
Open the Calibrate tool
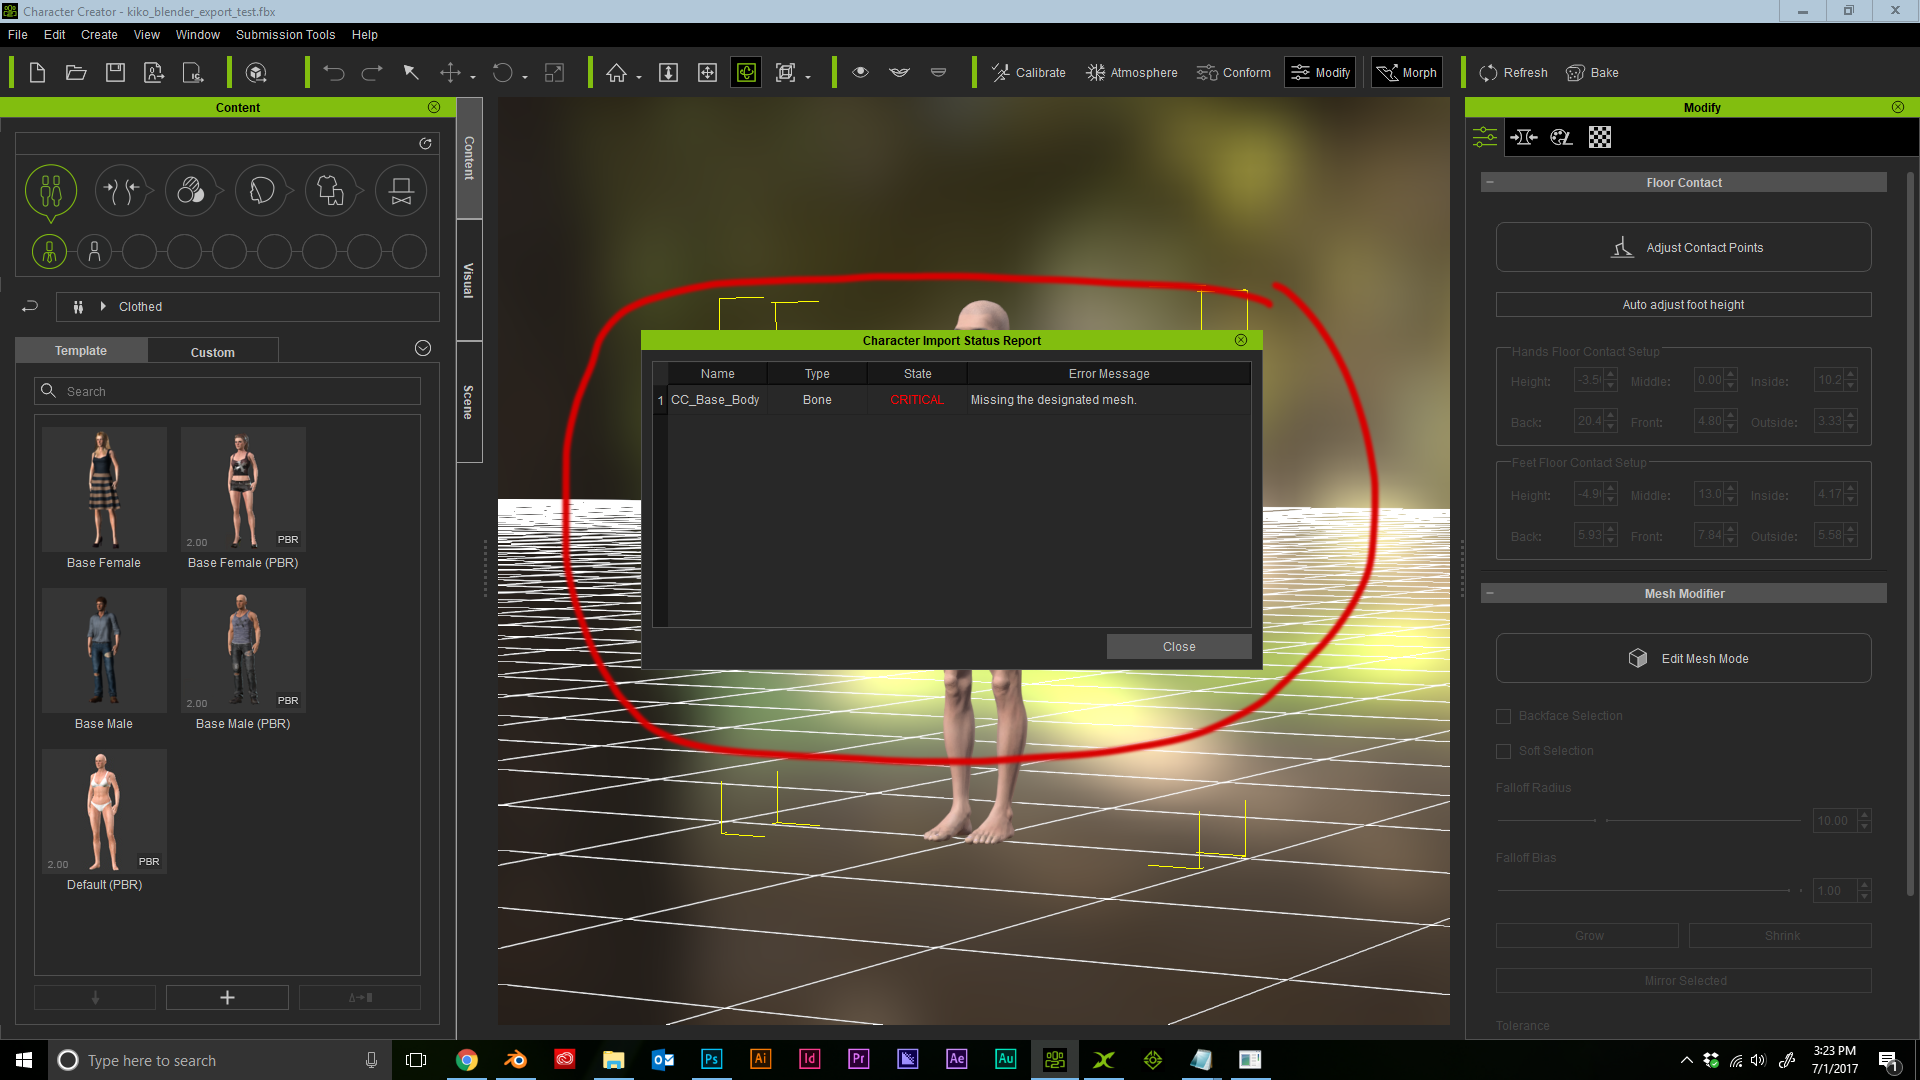click(x=1028, y=73)
